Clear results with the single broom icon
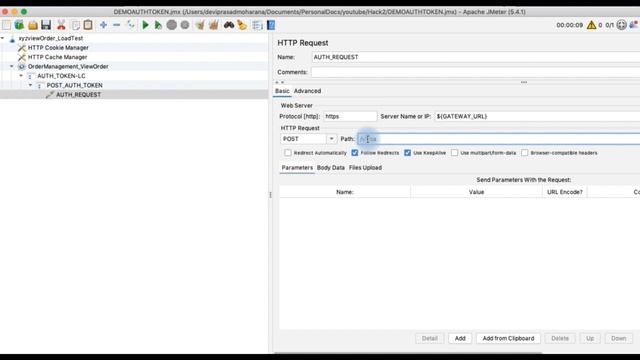Image resolution: width=640 pixels, height=360 pixels. pyautogui.click(x=200, y=25)
